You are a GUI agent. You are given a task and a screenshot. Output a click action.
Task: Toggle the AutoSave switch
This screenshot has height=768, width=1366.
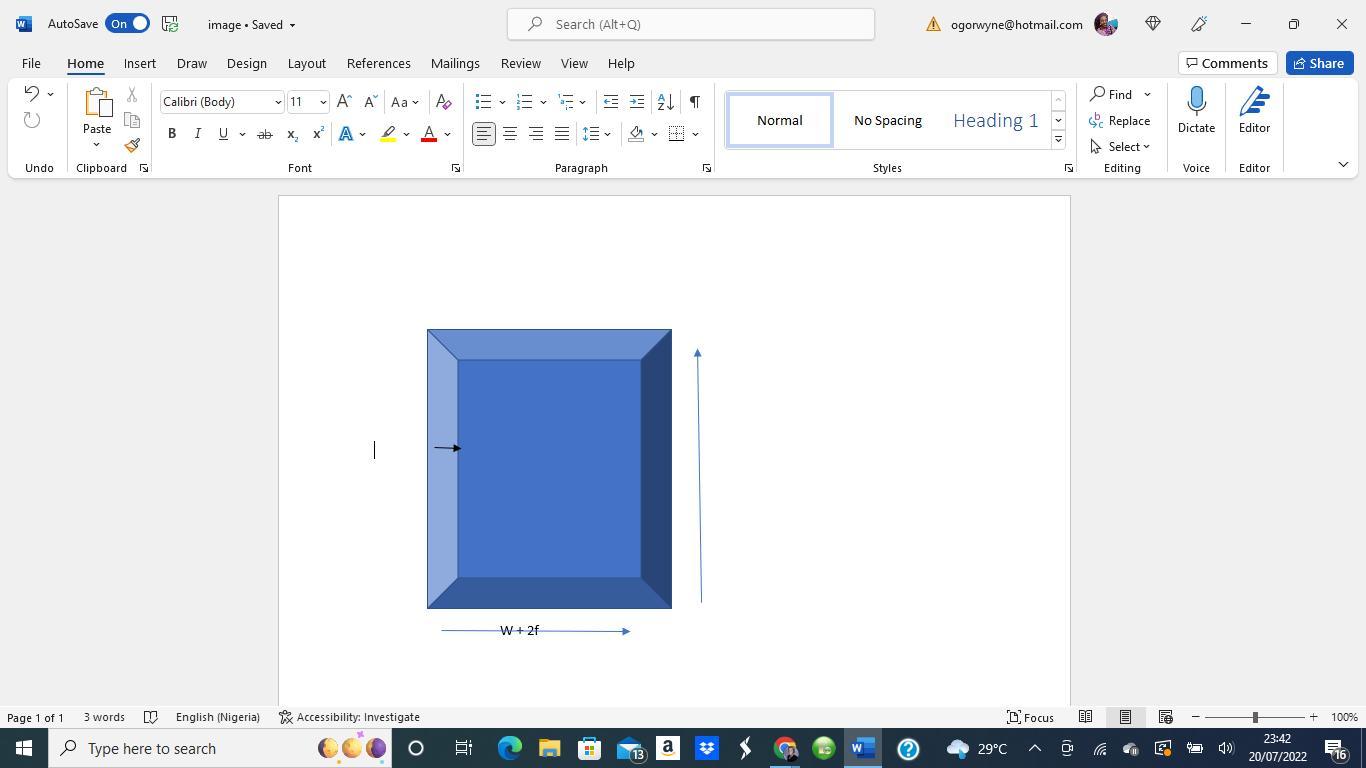coord(128,24)
